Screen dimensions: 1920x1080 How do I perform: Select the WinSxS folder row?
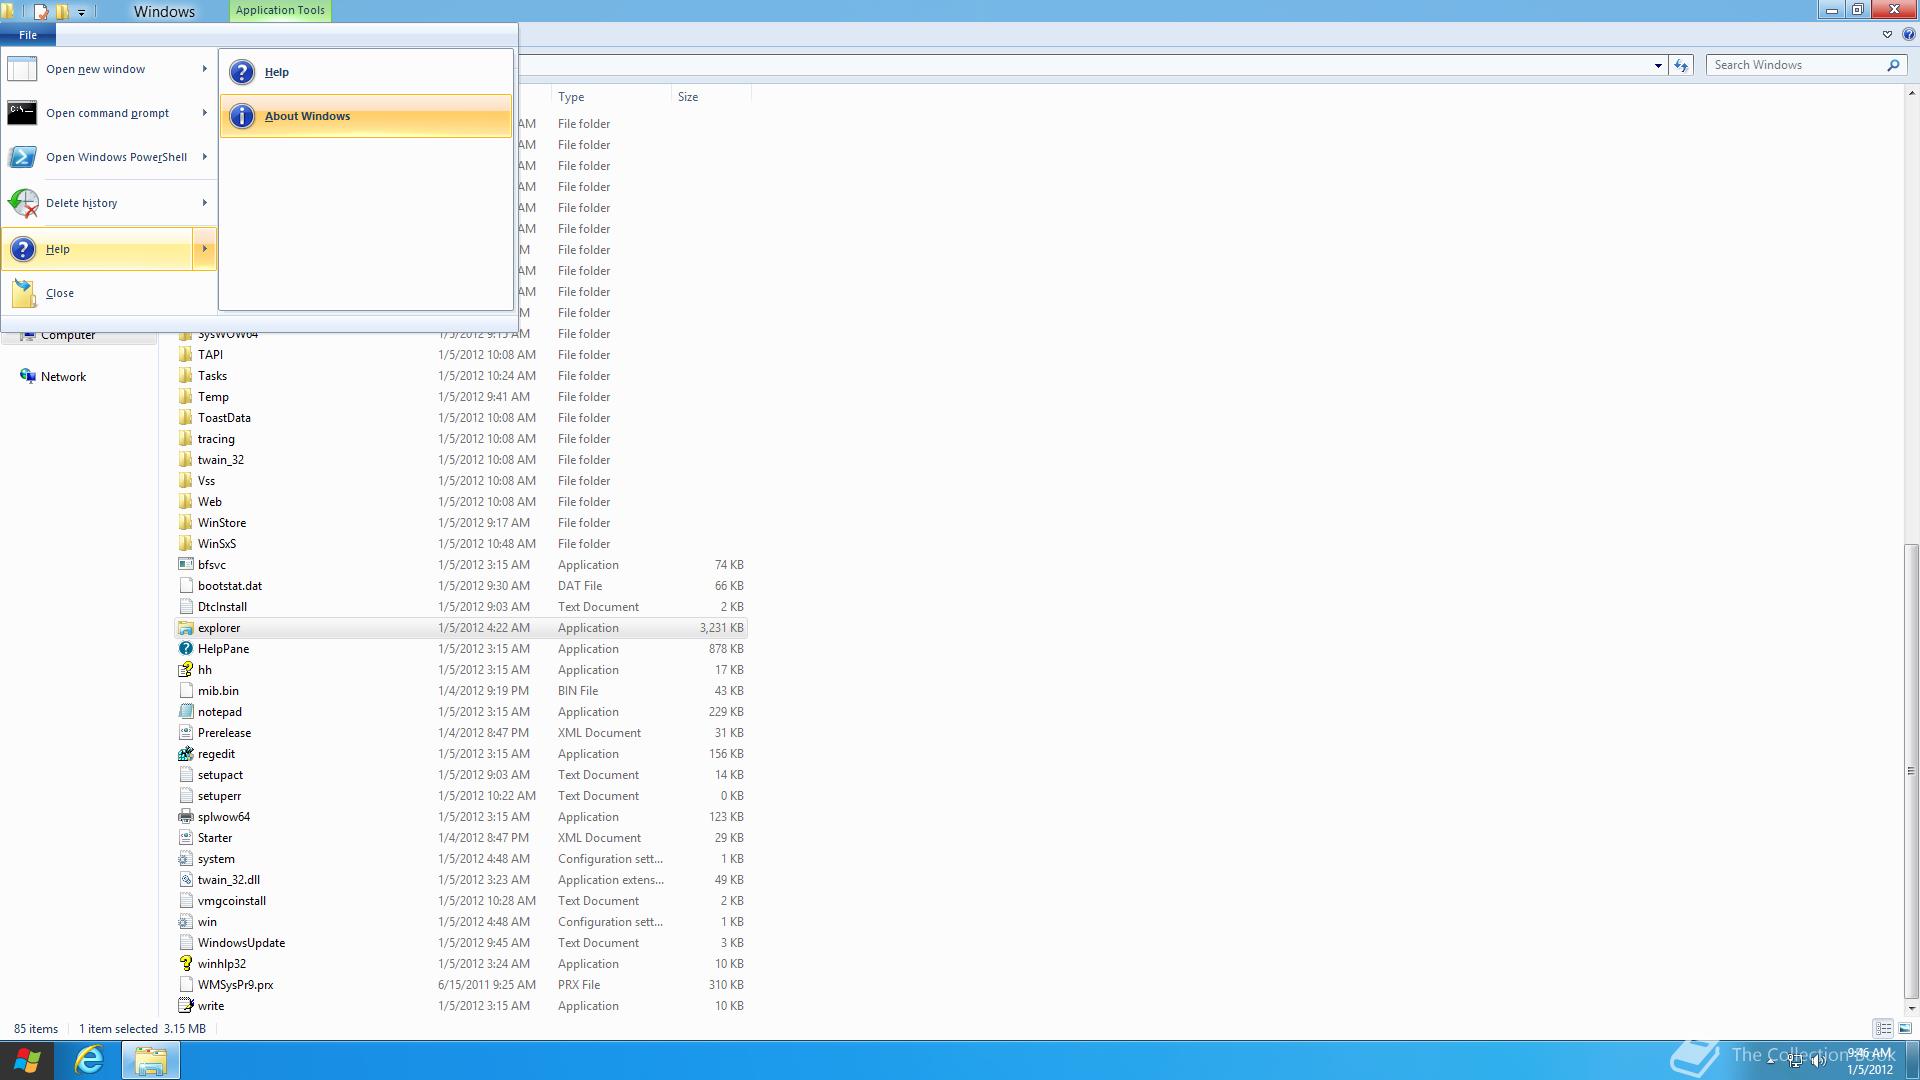[x=460, y=544]
